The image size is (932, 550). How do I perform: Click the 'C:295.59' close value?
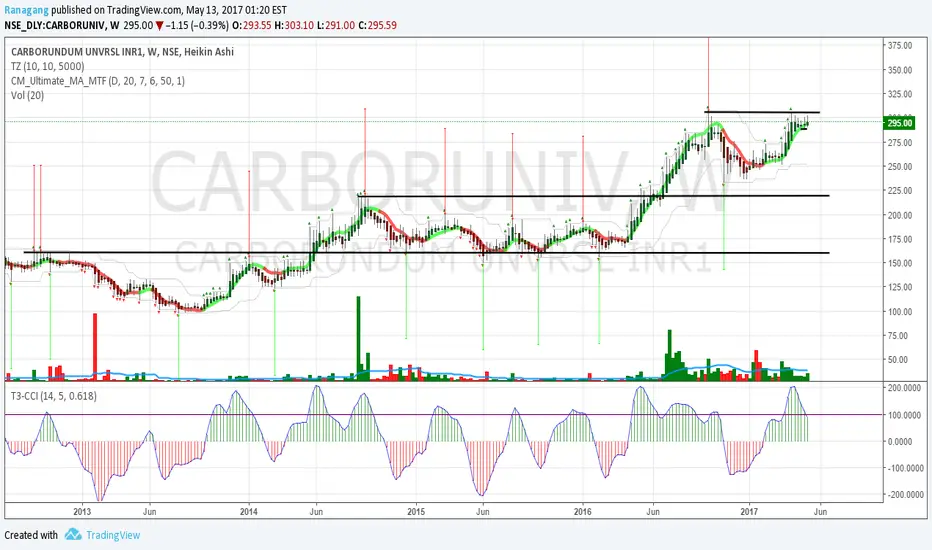(x=377, y=26)
